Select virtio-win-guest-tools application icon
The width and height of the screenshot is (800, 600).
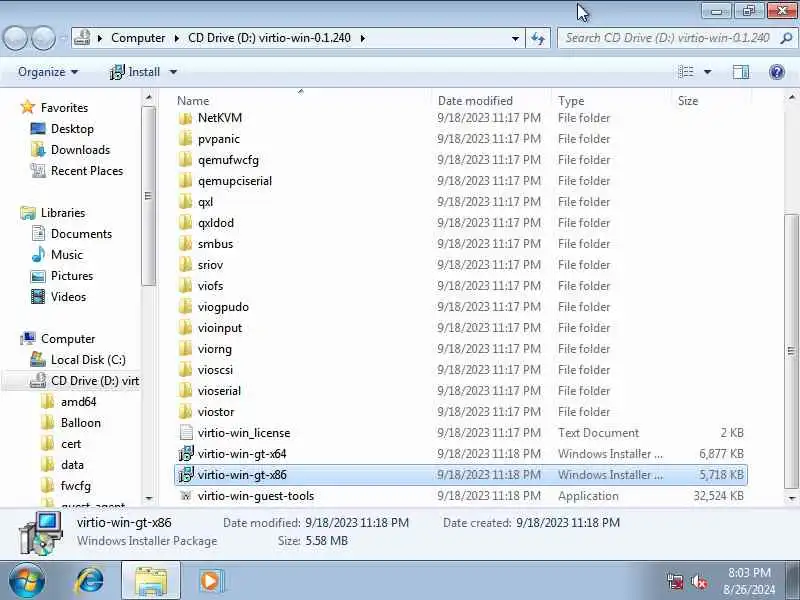point(186,495)
